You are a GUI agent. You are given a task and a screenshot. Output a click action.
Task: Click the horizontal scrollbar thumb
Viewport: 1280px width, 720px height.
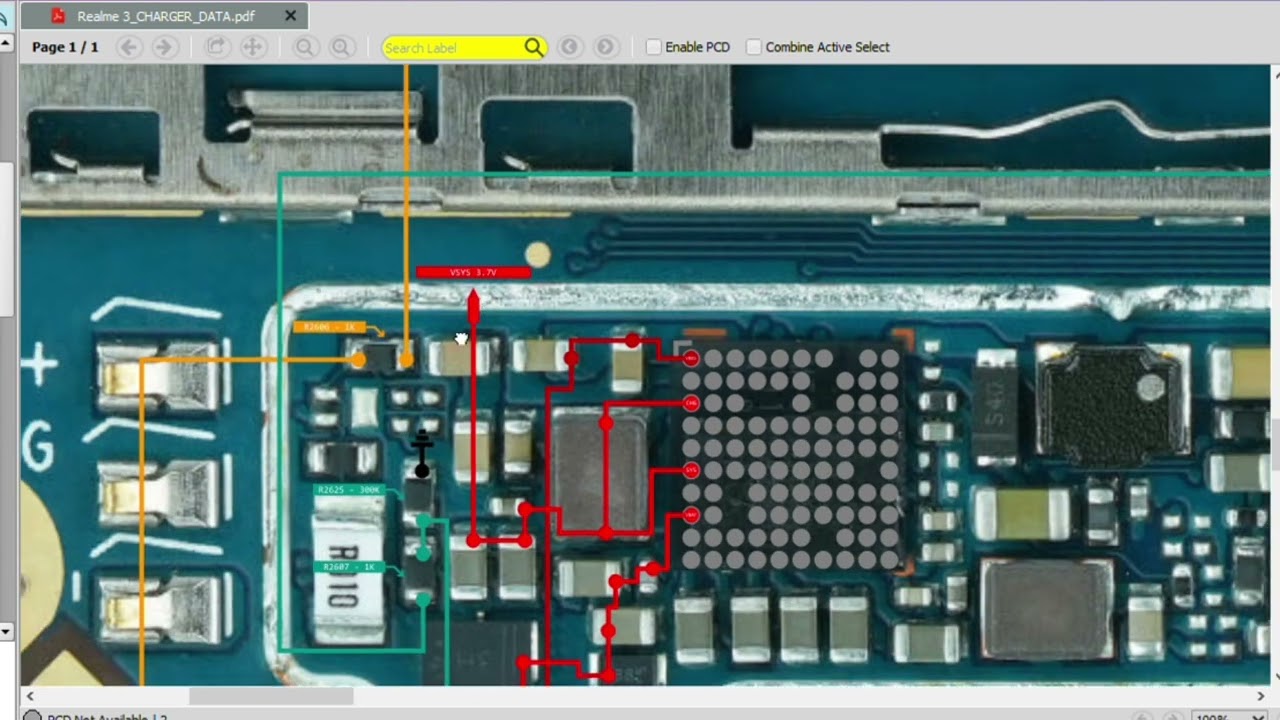[271, 695]
